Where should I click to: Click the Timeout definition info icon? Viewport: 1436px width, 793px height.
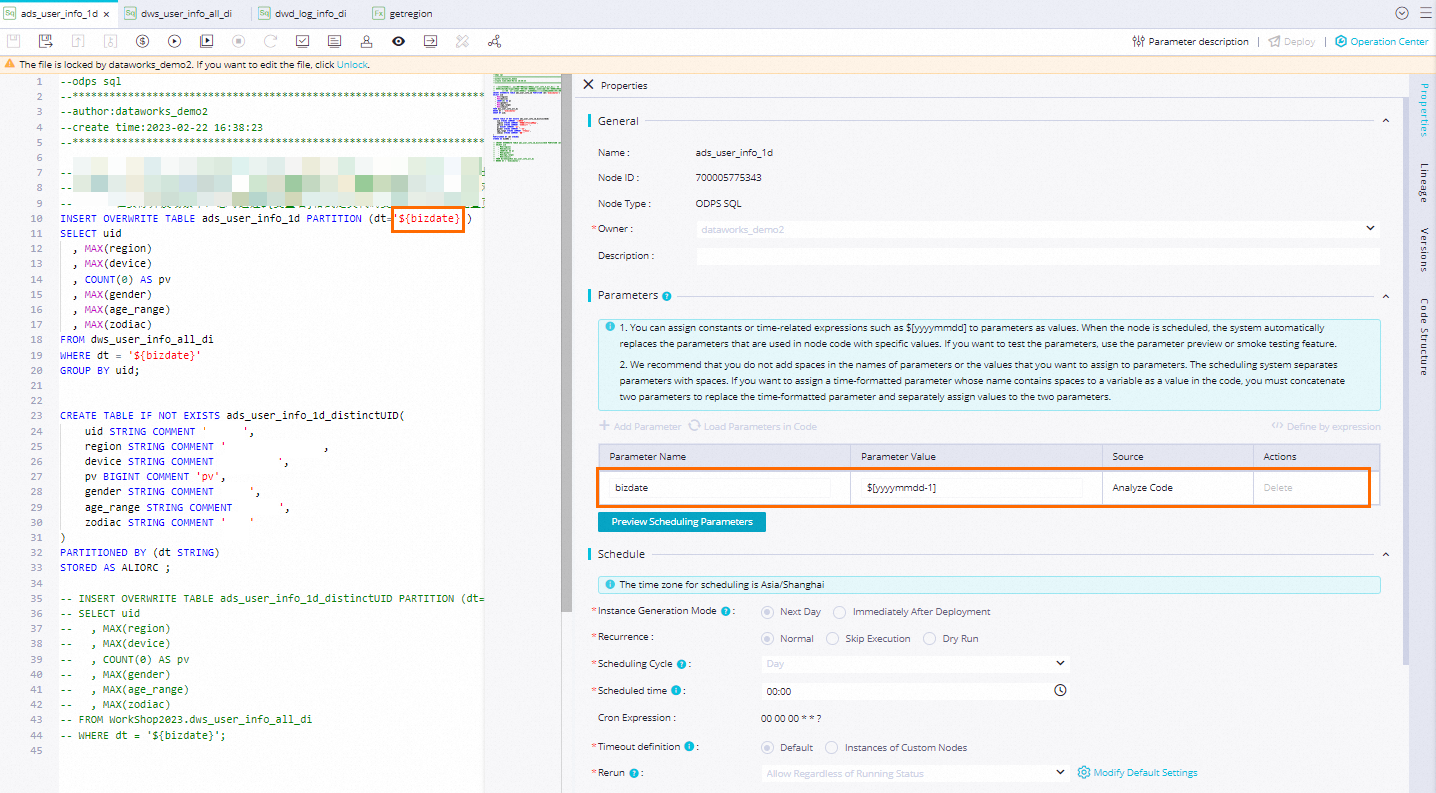coord(690,747)
